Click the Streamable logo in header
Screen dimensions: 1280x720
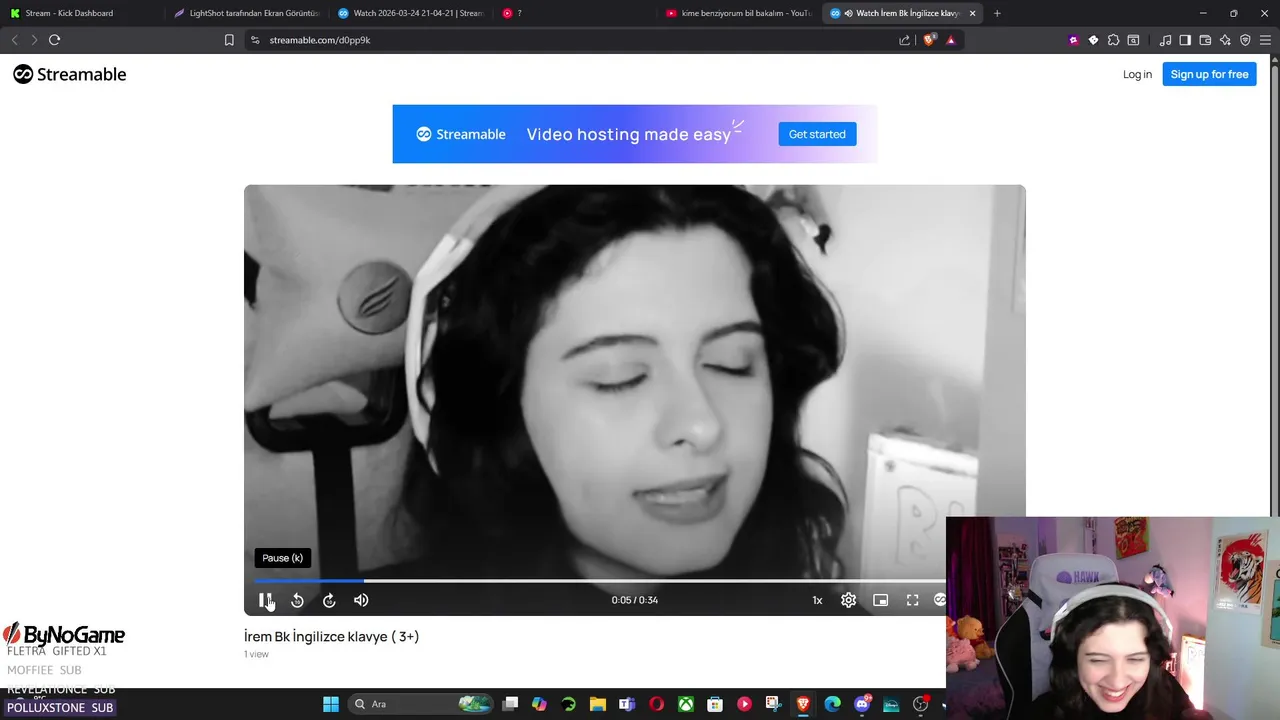click(x=70, y=74)
